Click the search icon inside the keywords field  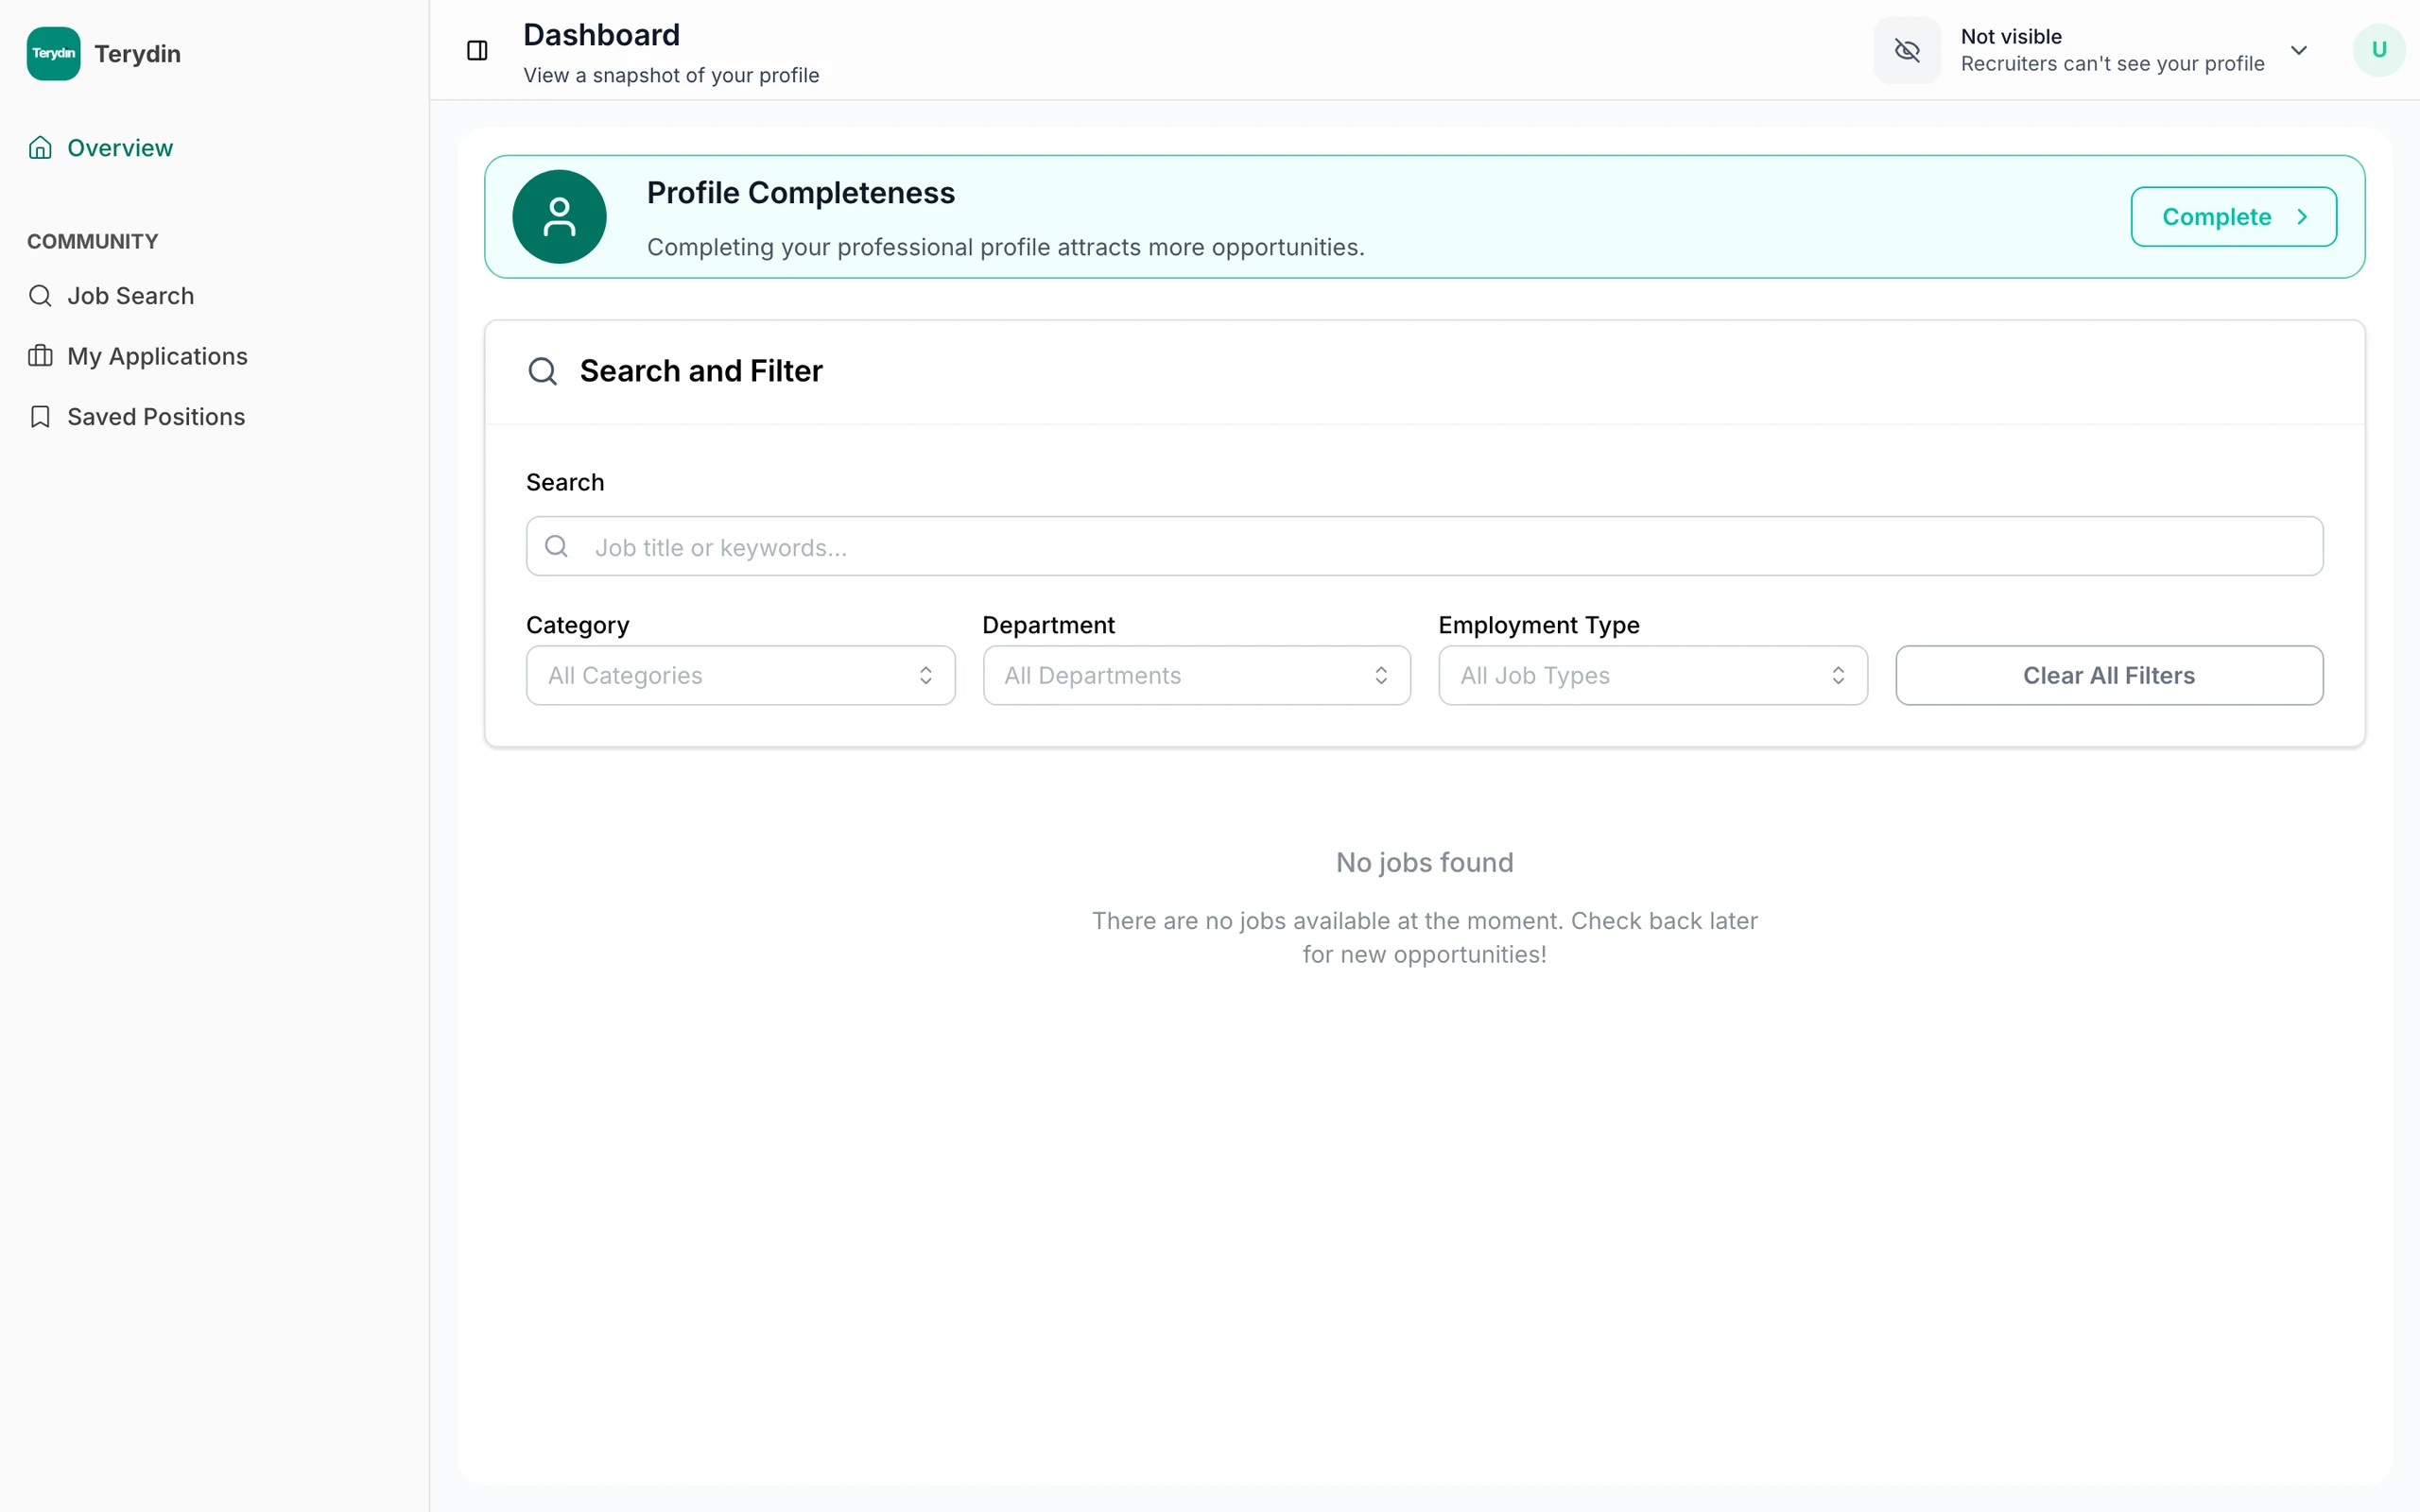pos(557,546)
